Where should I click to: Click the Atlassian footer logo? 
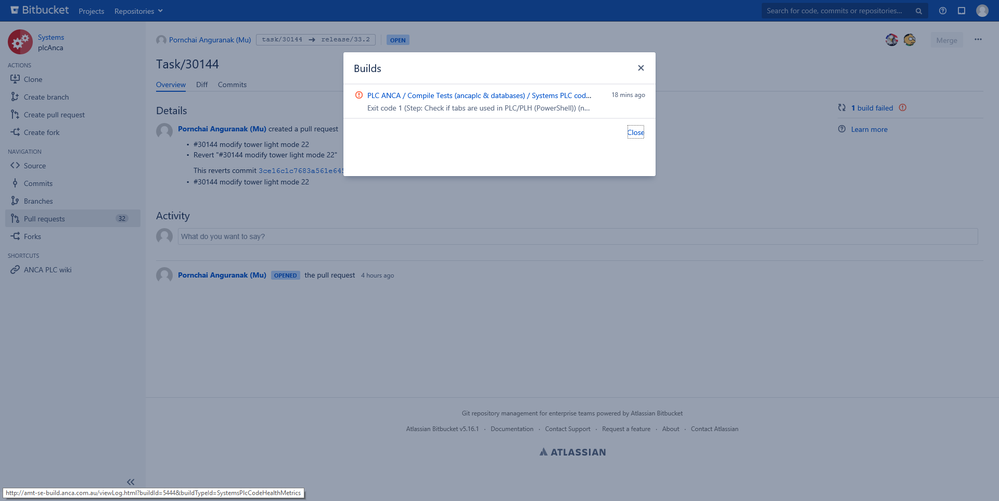pyautogui.click(x=573, y=452)
